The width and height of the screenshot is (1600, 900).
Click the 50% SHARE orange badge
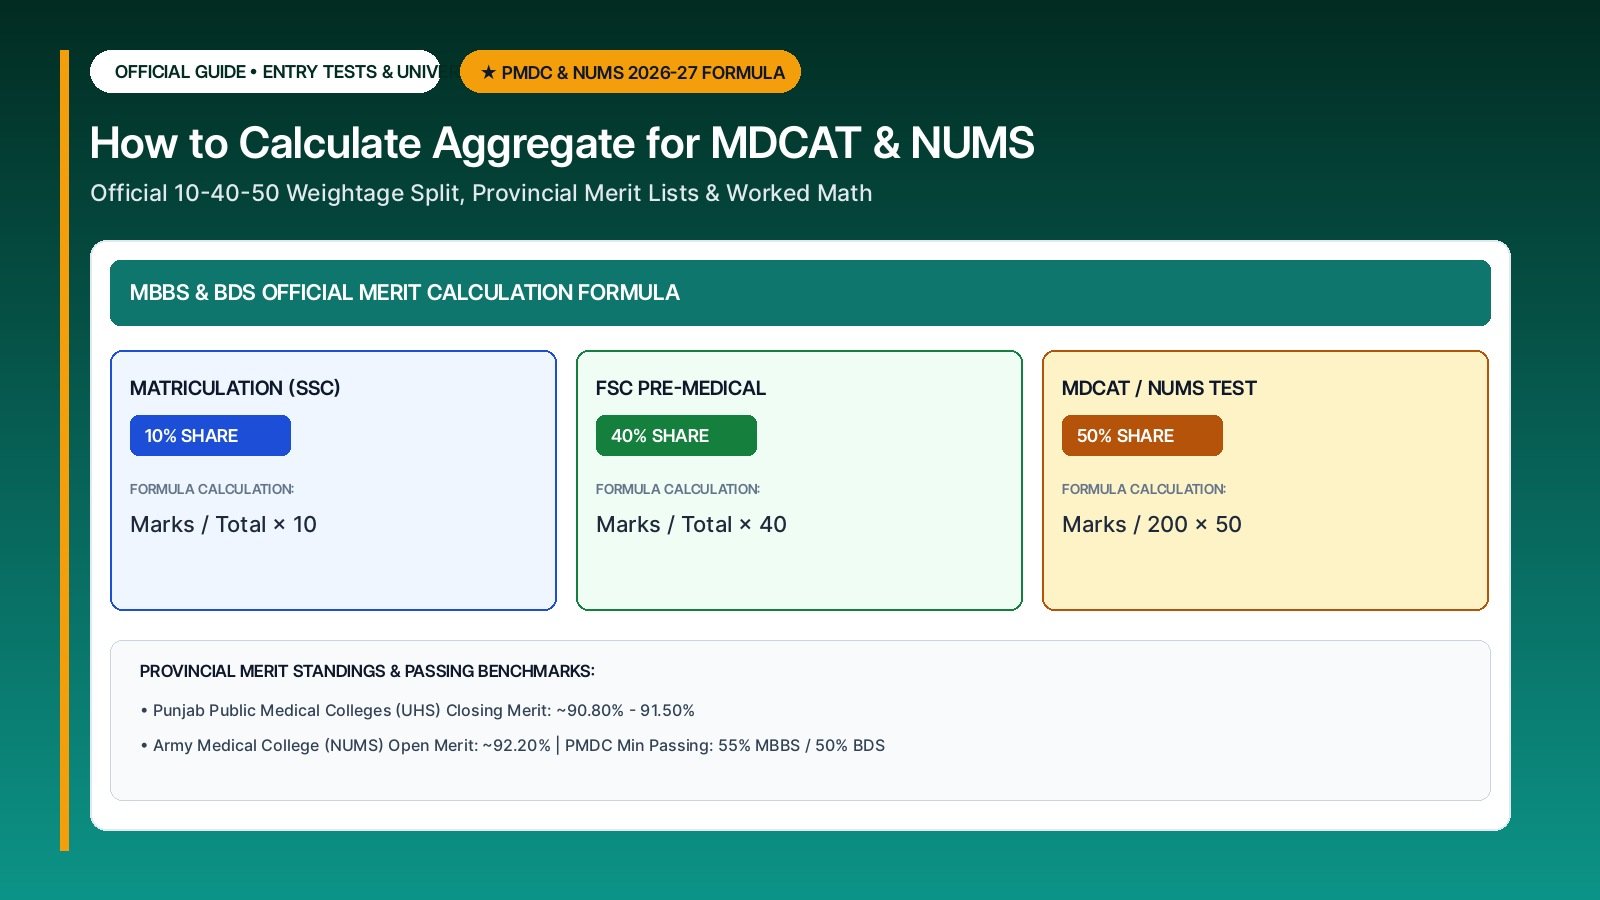coord(1142,436)
